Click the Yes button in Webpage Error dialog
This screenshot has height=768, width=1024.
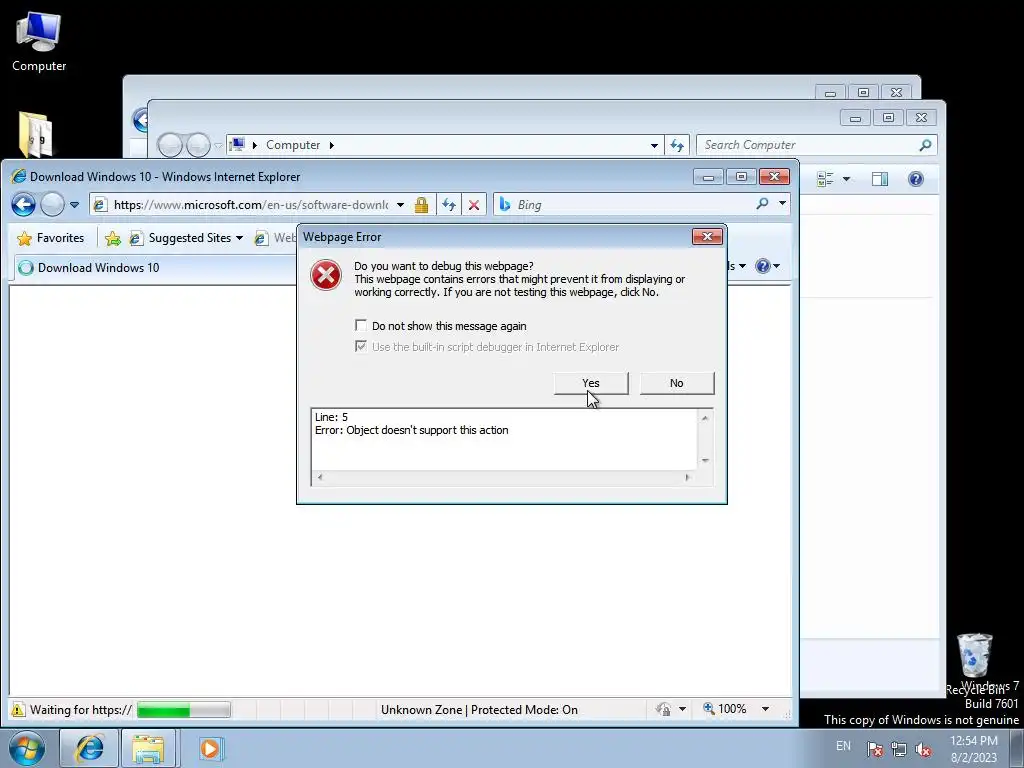(591, 383)
